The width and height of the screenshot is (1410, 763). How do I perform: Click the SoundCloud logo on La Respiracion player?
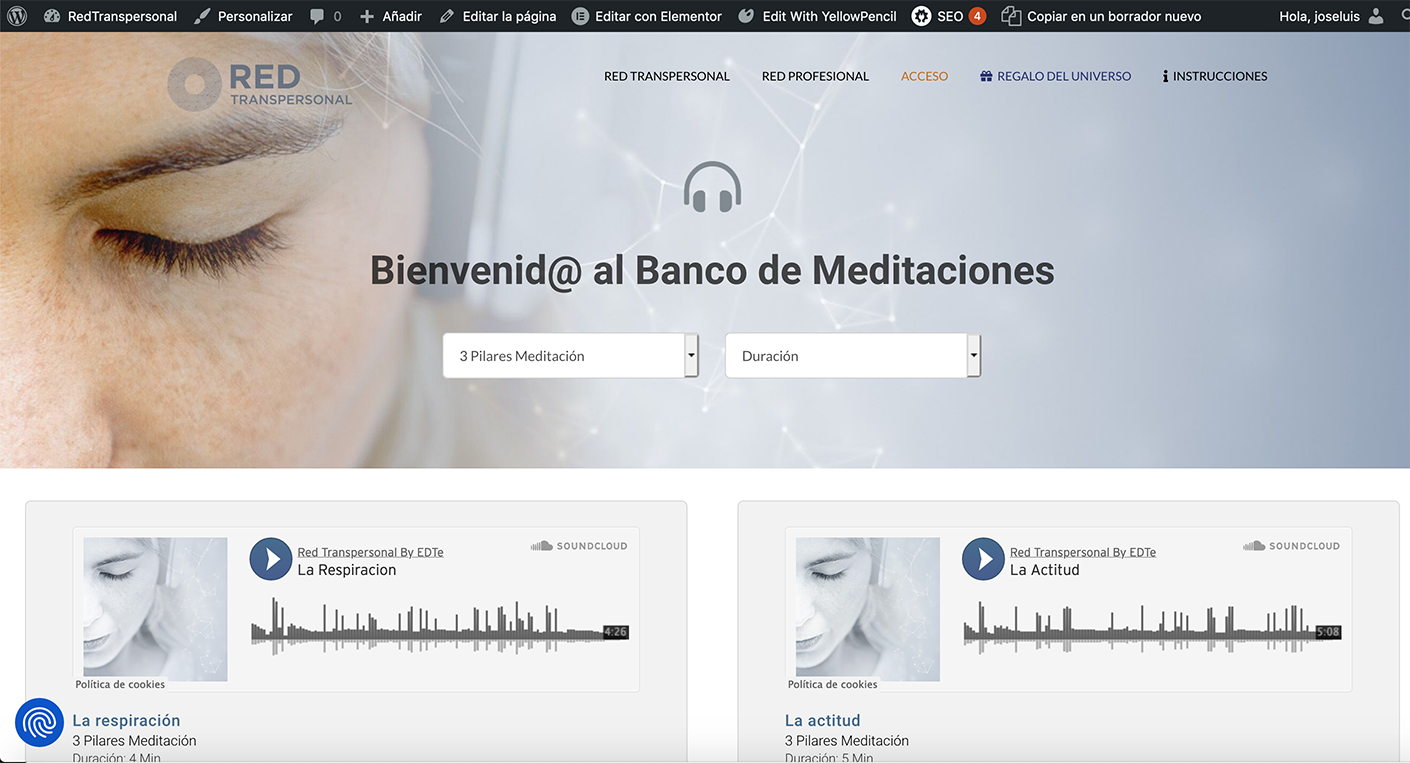(x=579, y=546)
